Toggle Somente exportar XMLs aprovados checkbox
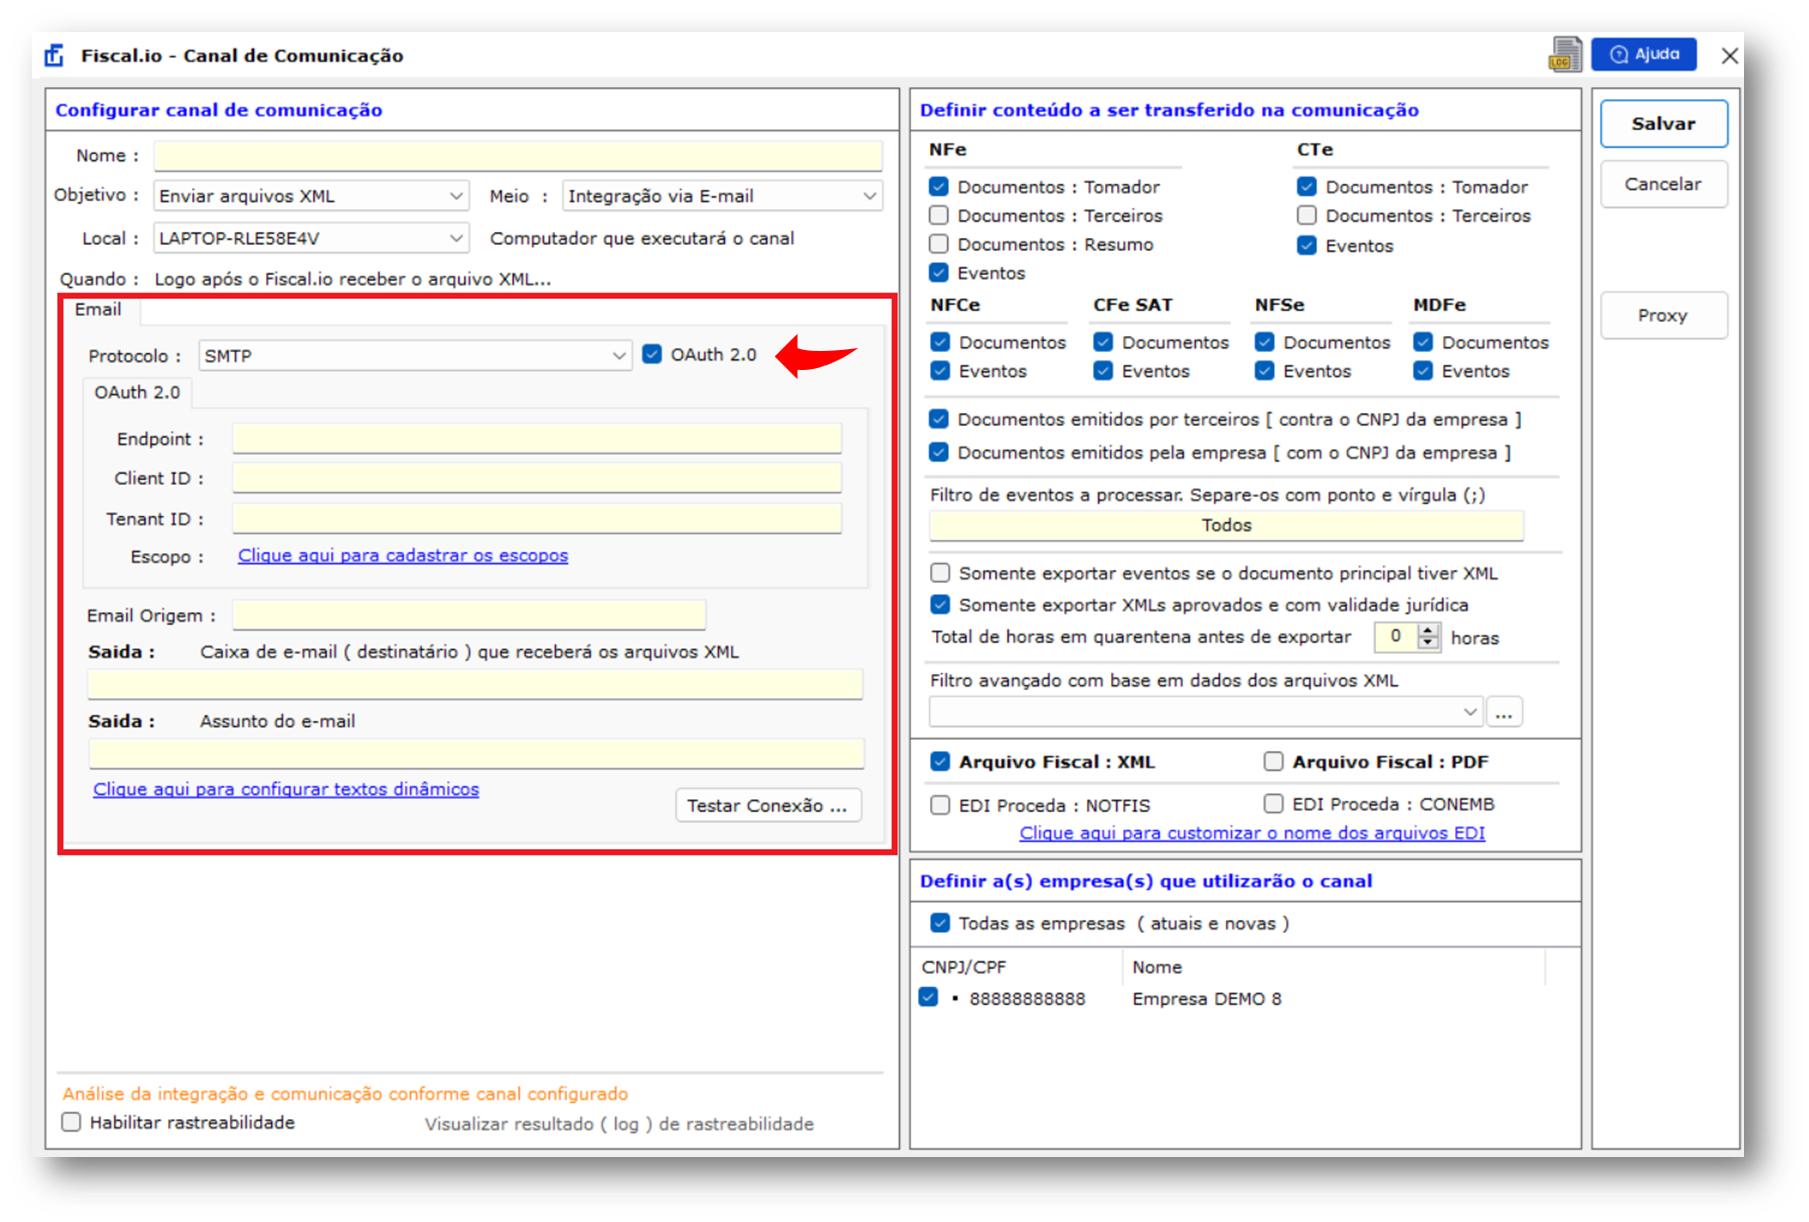Screen dimensions: 1809x1222 (x=940, y=604)
